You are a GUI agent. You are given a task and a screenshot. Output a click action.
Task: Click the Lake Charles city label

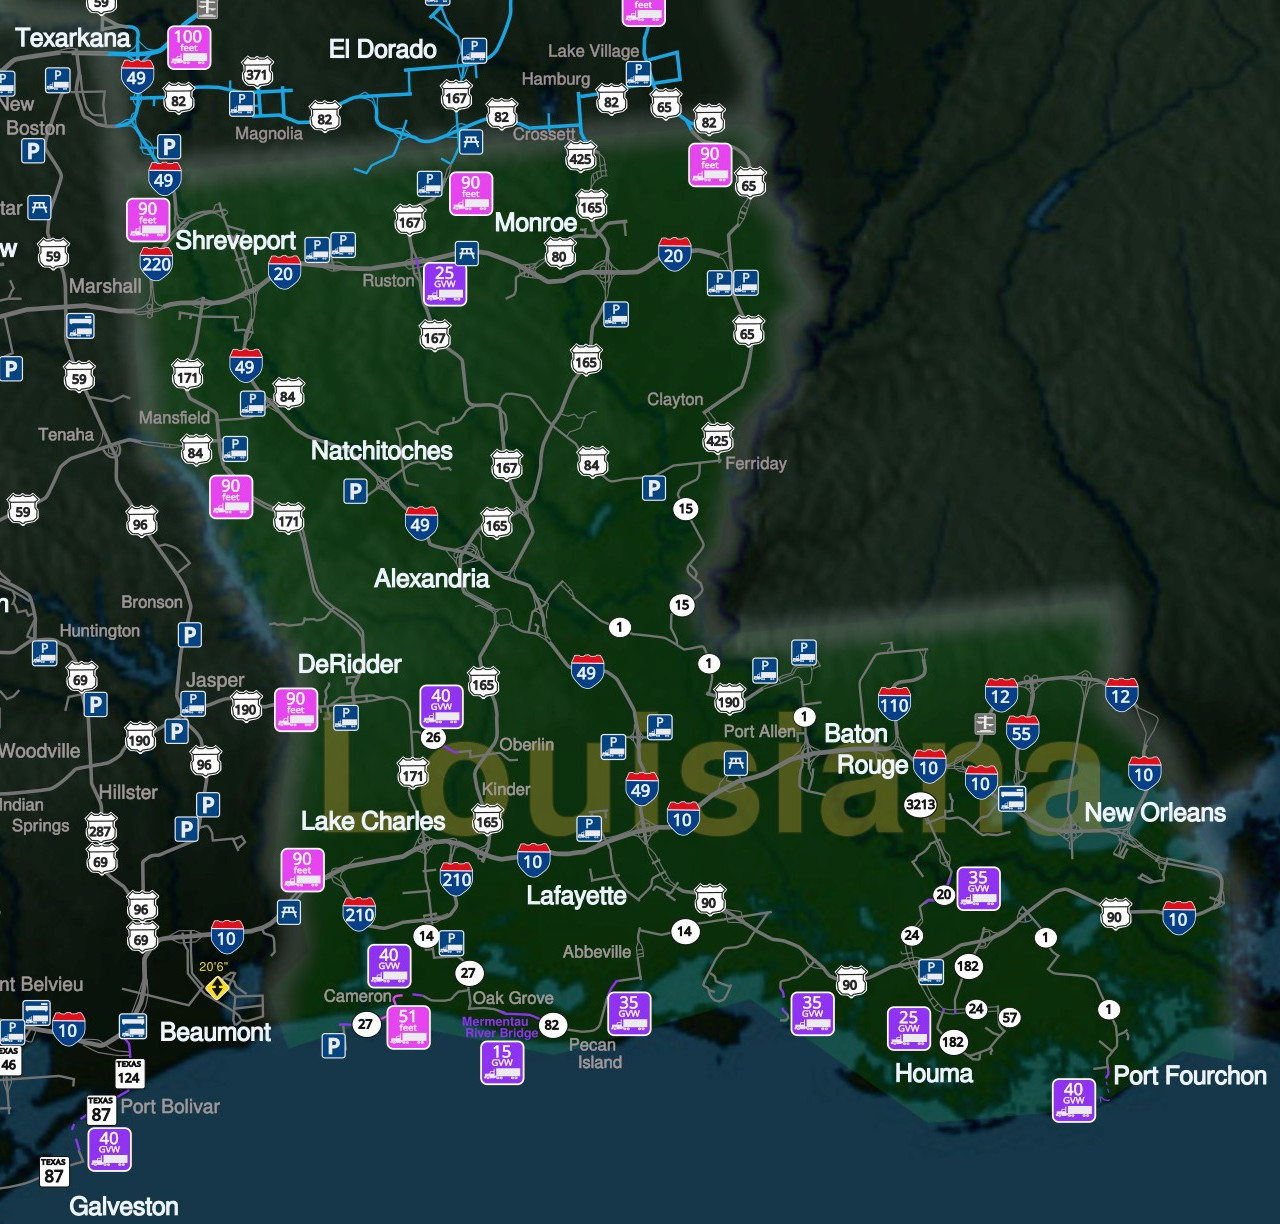[373, 821]
